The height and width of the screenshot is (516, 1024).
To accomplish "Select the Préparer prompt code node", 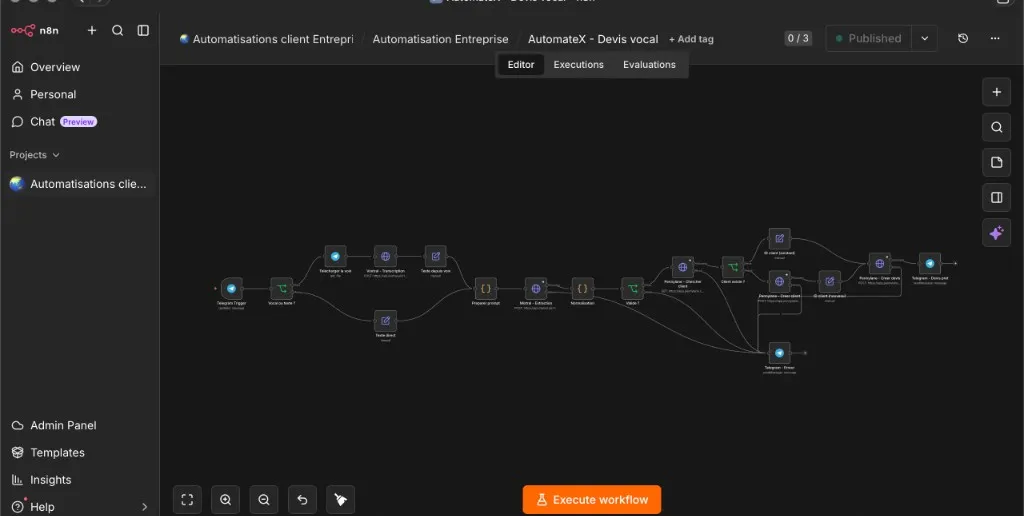I will (x=485, y=288).
